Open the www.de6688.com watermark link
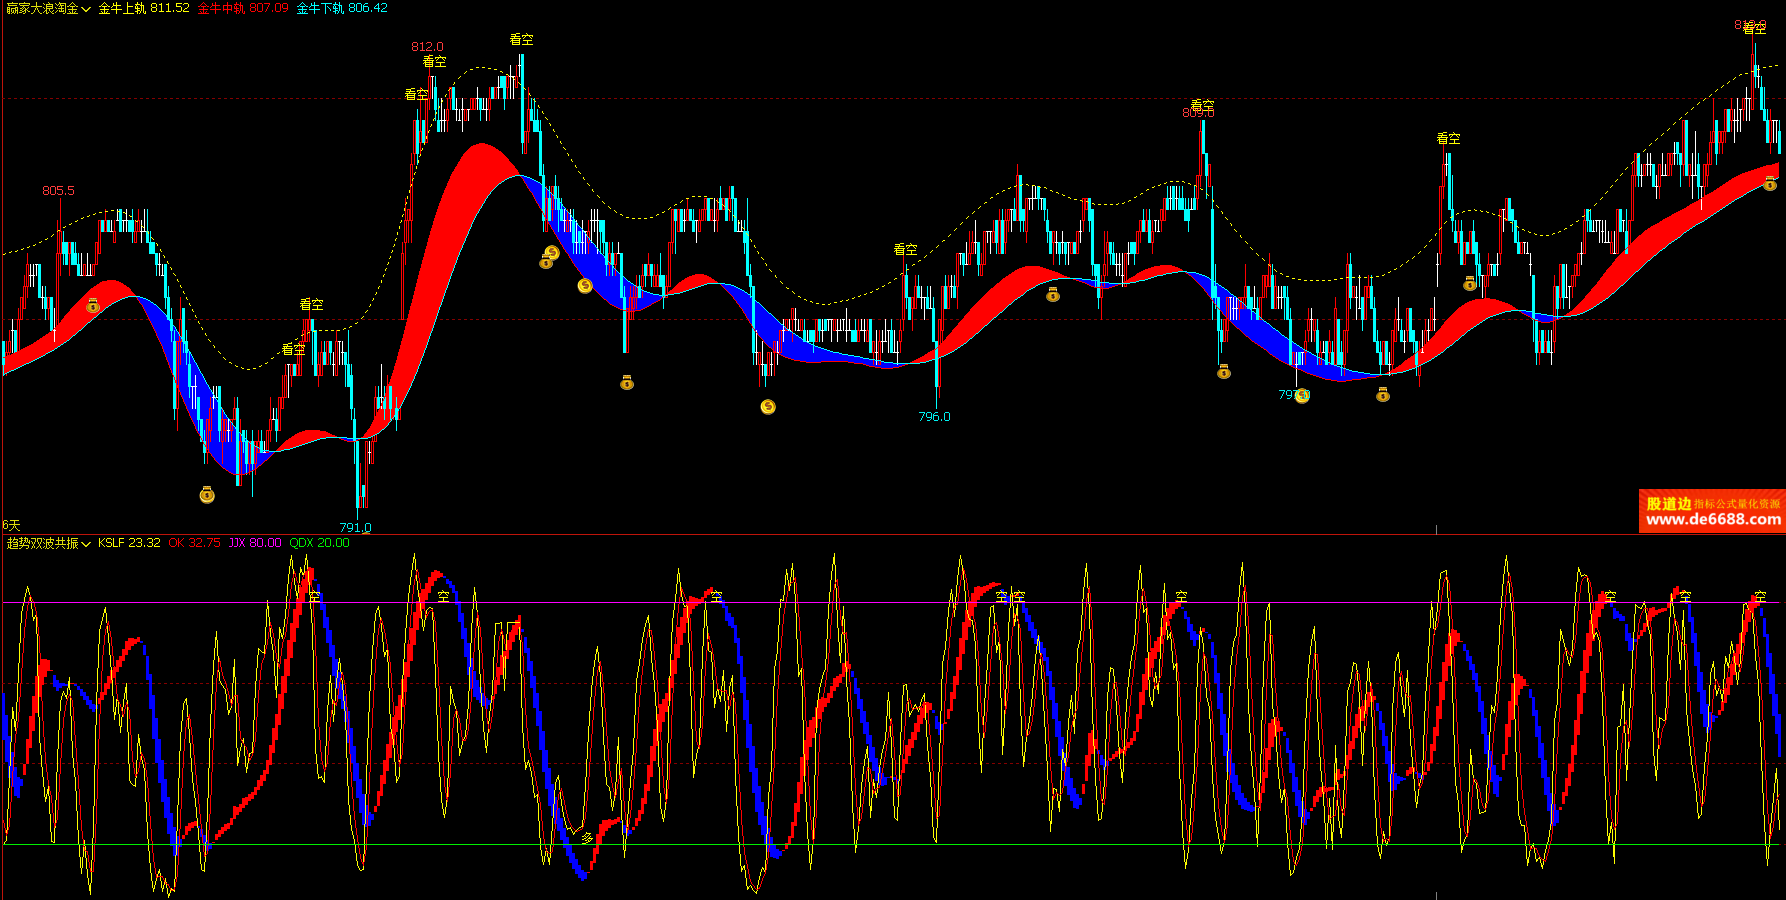This screenshot has width=1786, height=900. 1712,519
